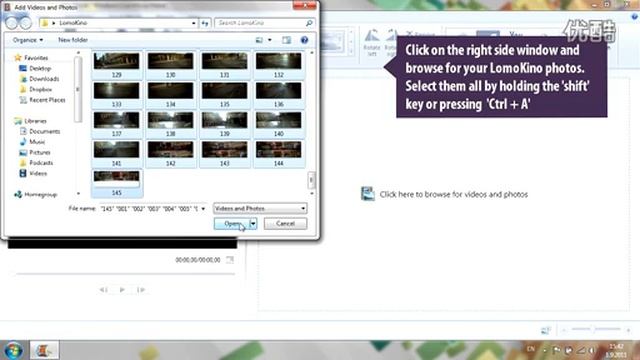Click the Movie Maker taskbar icon
The image size is (640, 360).
pyautogui.click(x=44, y=350)
